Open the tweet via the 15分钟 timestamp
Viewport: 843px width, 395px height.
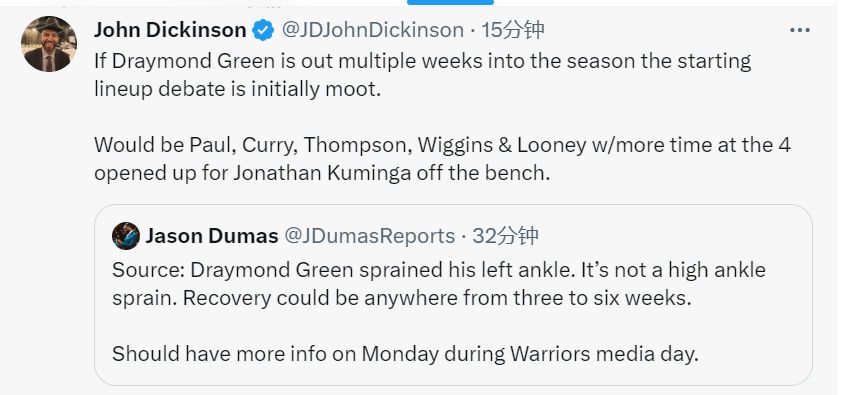click(x=512, y=30)
